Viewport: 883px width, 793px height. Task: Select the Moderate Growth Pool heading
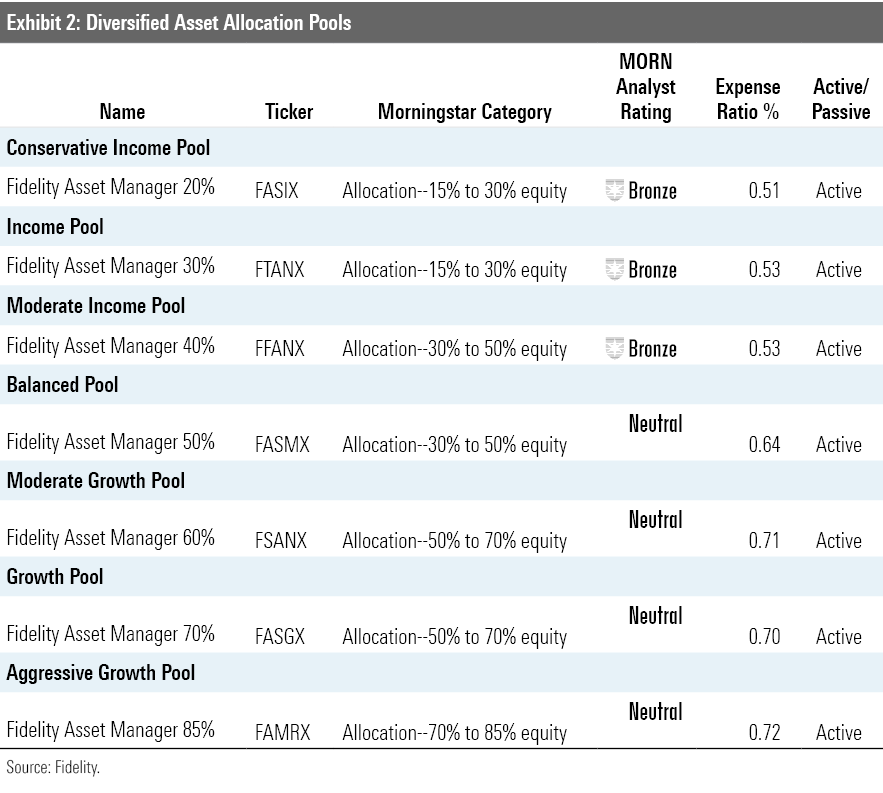[96, 481]
